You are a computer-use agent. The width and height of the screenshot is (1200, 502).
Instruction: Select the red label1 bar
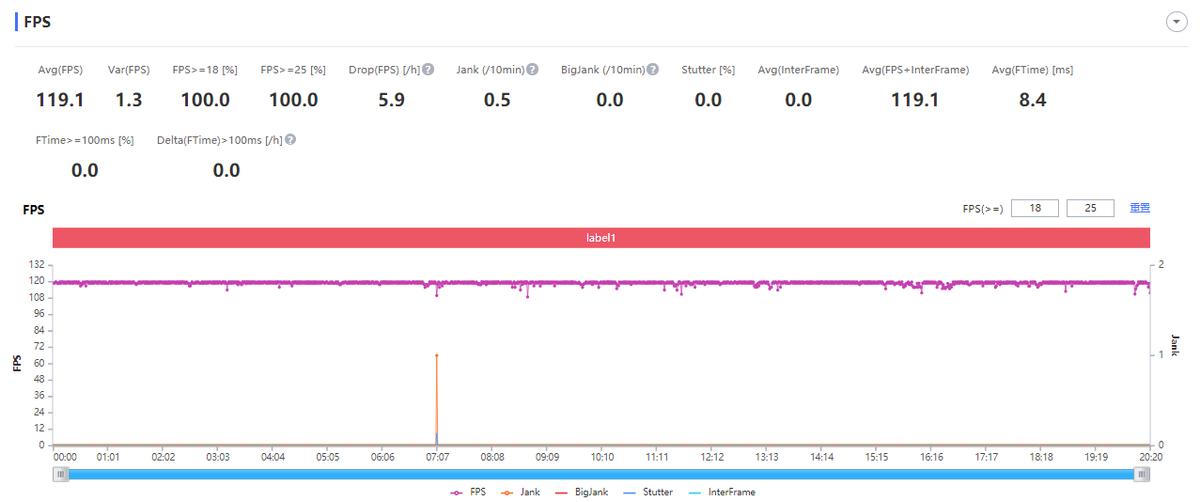(601, 239)
